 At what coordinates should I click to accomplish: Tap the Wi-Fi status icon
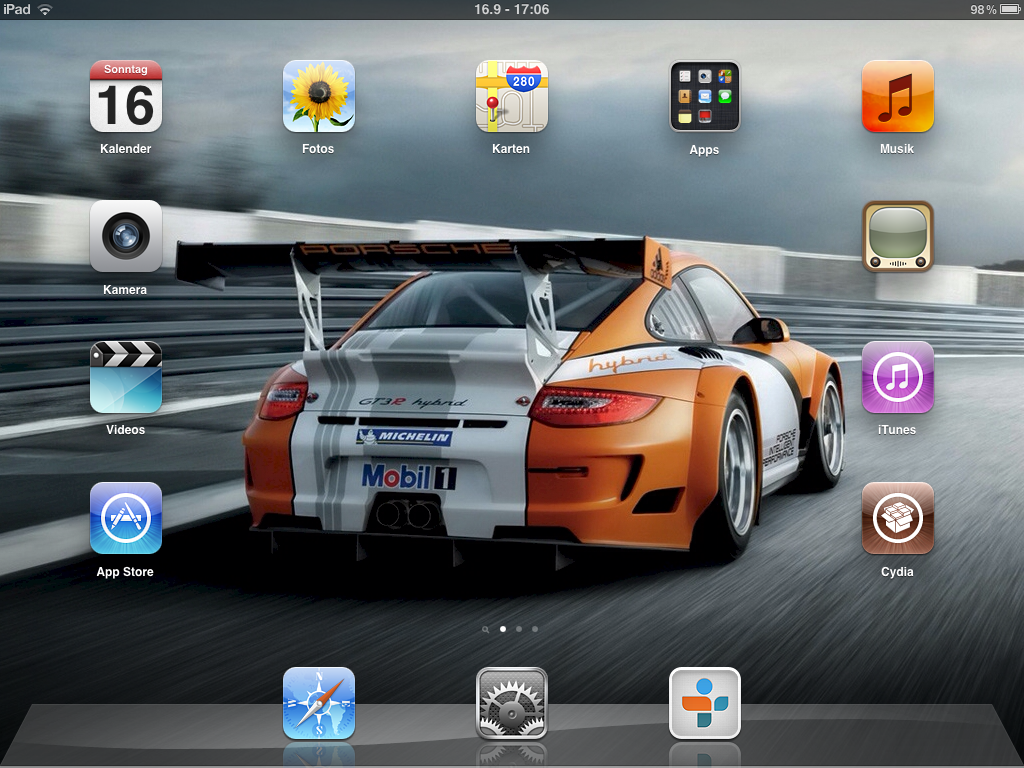pos(45,9)
